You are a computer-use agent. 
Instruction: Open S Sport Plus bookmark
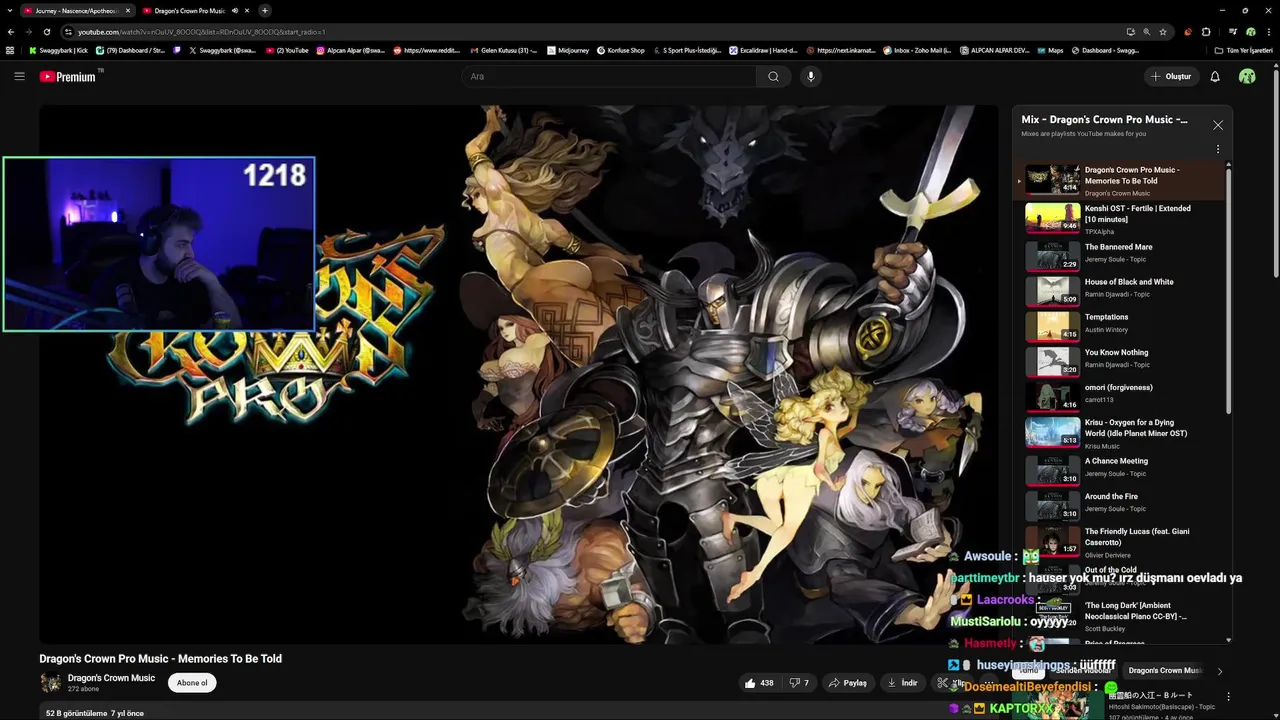point(687,50)
